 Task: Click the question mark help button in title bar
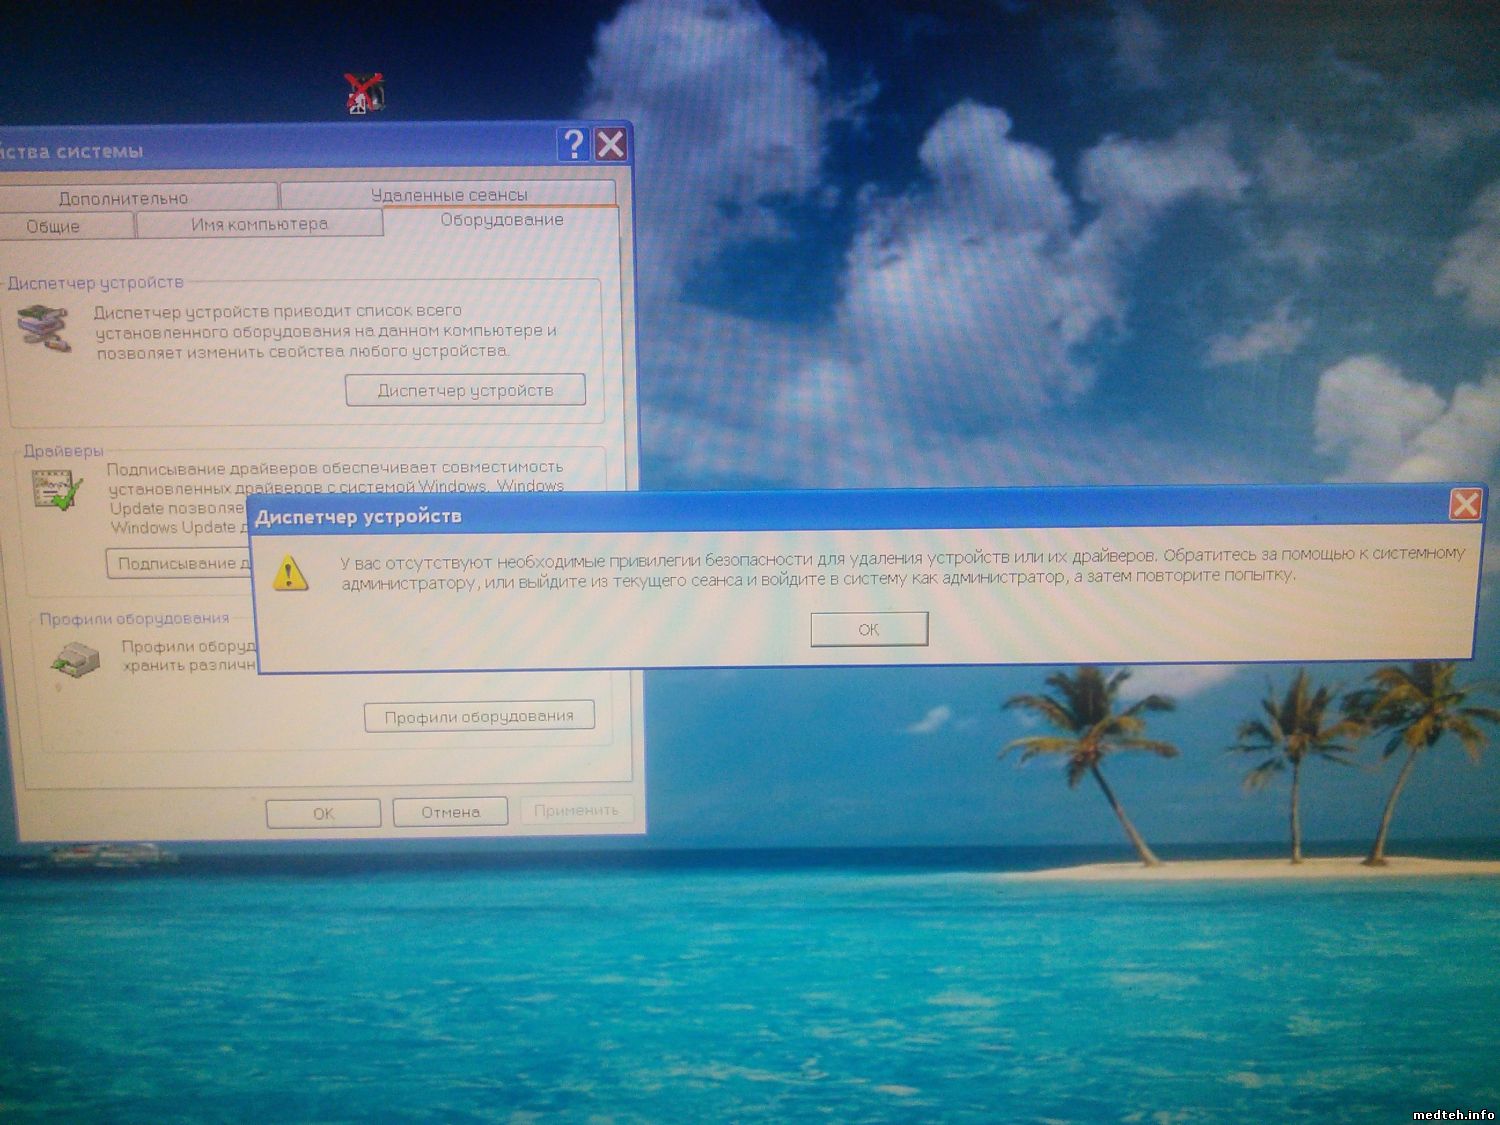(x=573, y=145)
